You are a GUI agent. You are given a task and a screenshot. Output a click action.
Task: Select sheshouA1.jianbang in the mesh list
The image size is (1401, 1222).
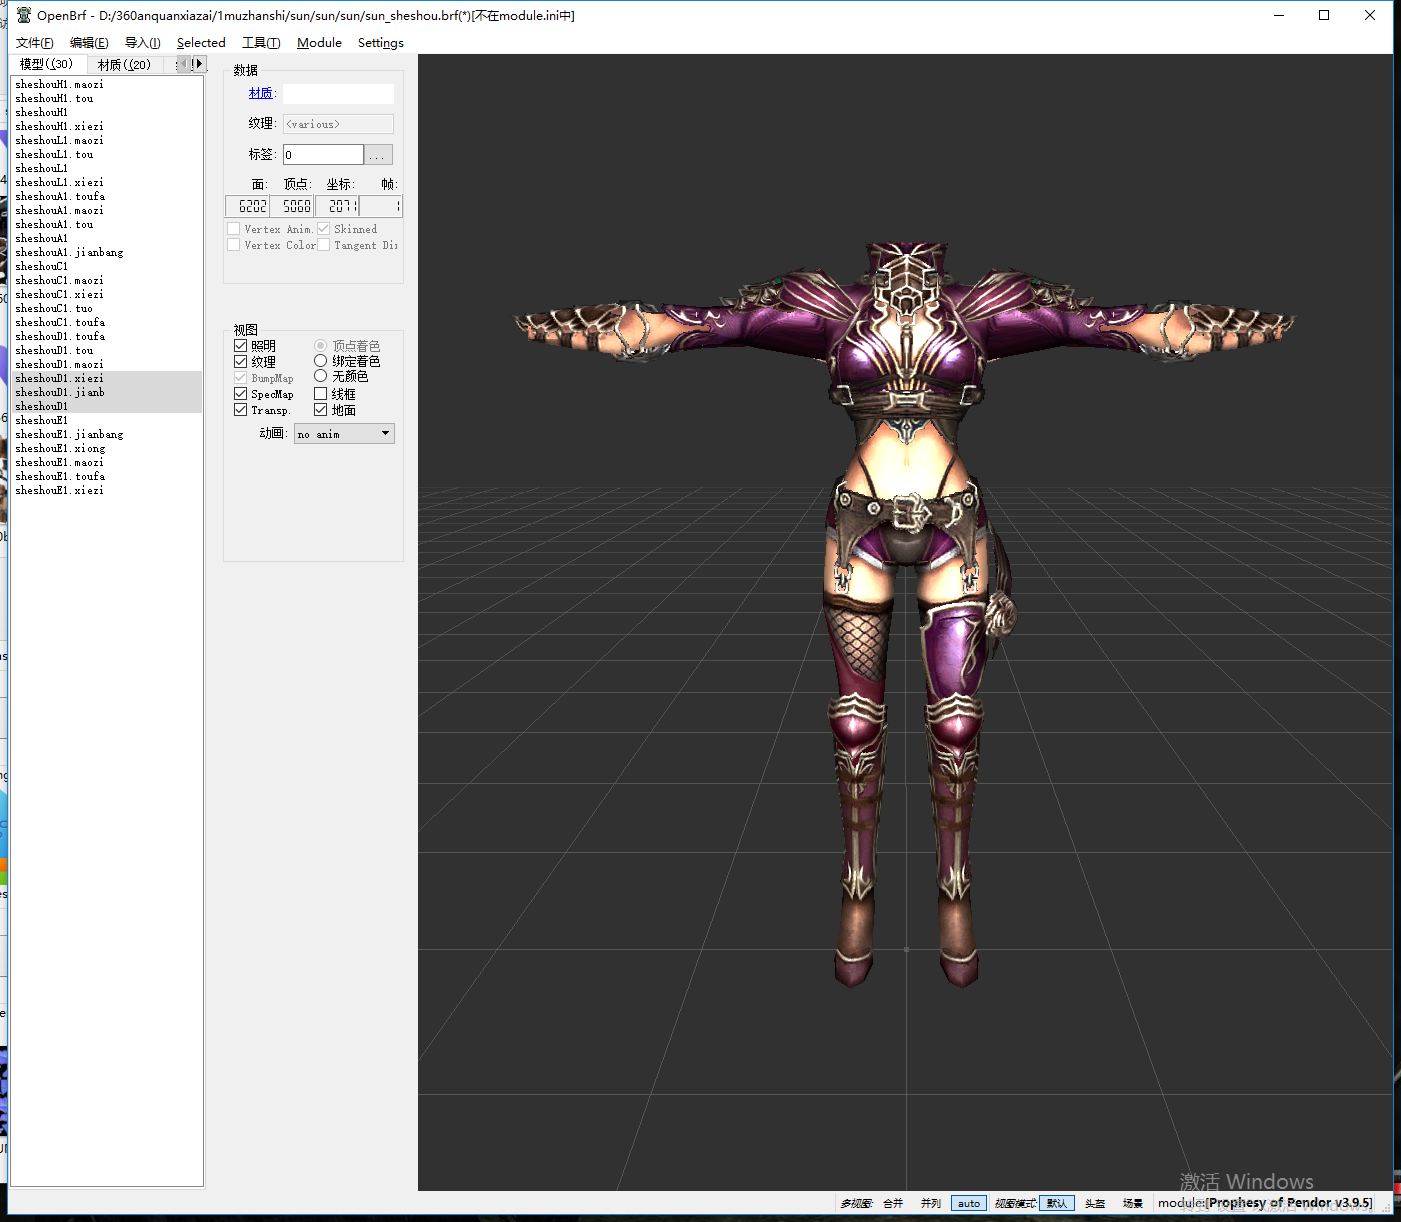(x=106, y=253)
